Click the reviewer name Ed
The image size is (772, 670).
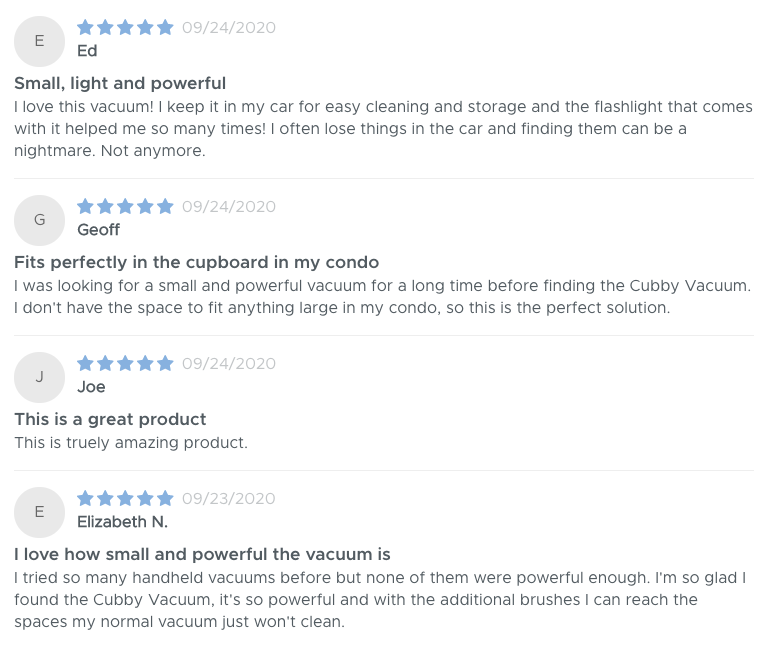pos(87,51)
